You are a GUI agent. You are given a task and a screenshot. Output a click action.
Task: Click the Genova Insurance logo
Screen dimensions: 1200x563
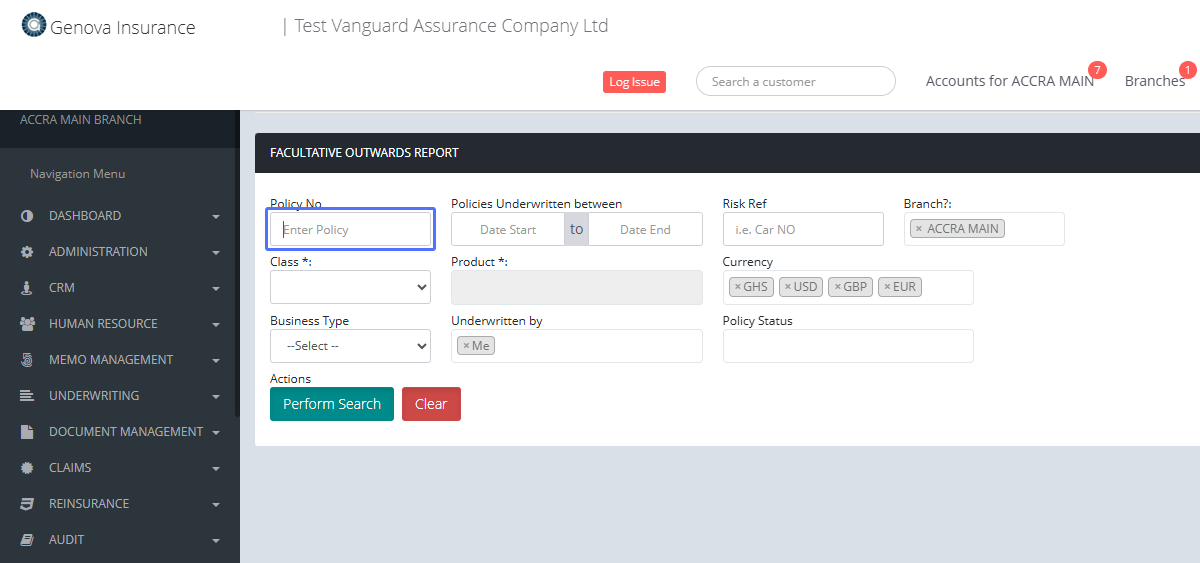click(34, 26)
